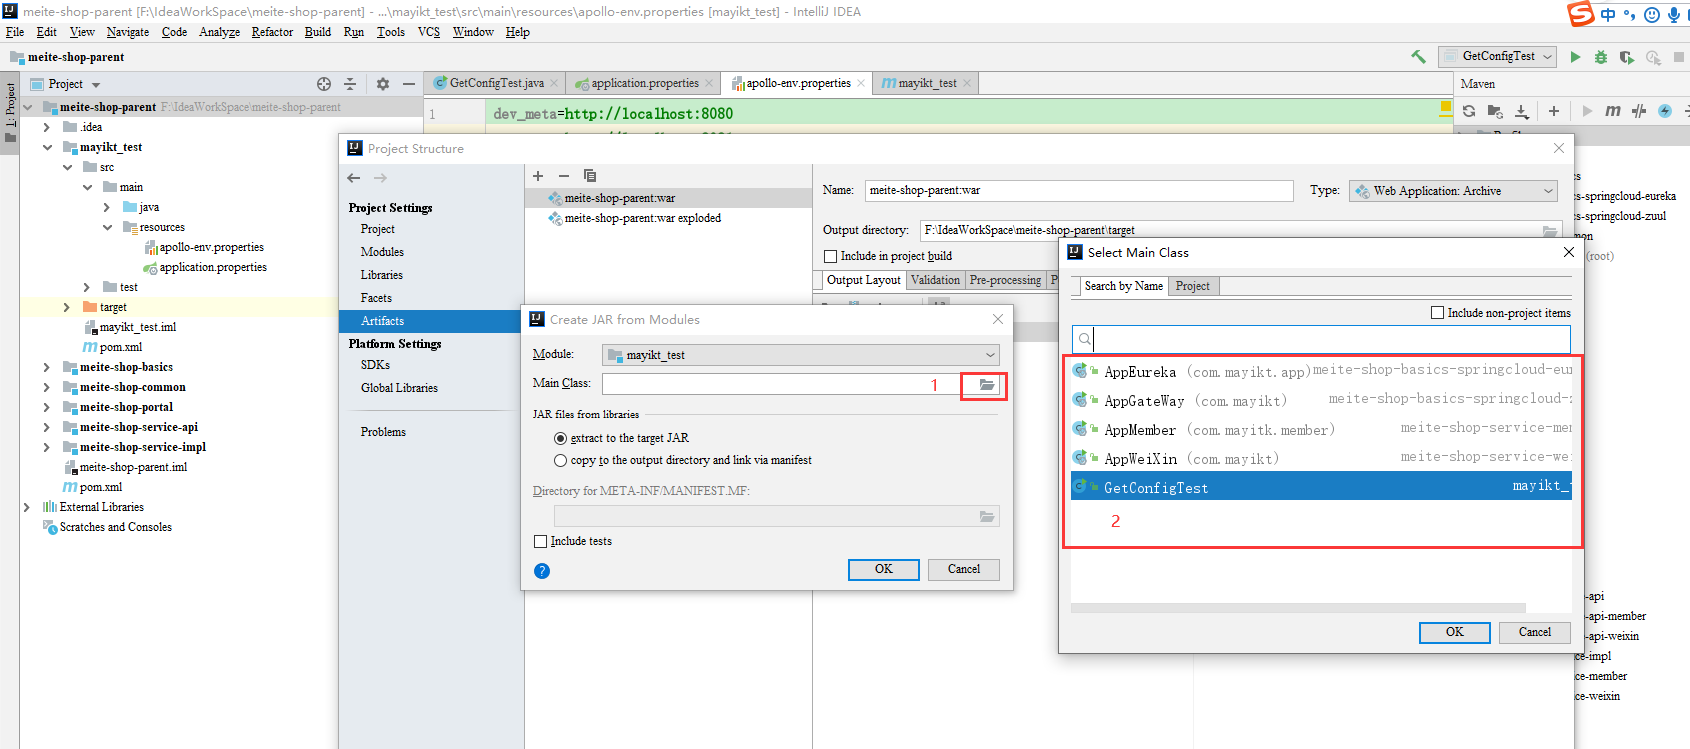
Task: Click class name search field
Action: click(x=1321, y=339)
